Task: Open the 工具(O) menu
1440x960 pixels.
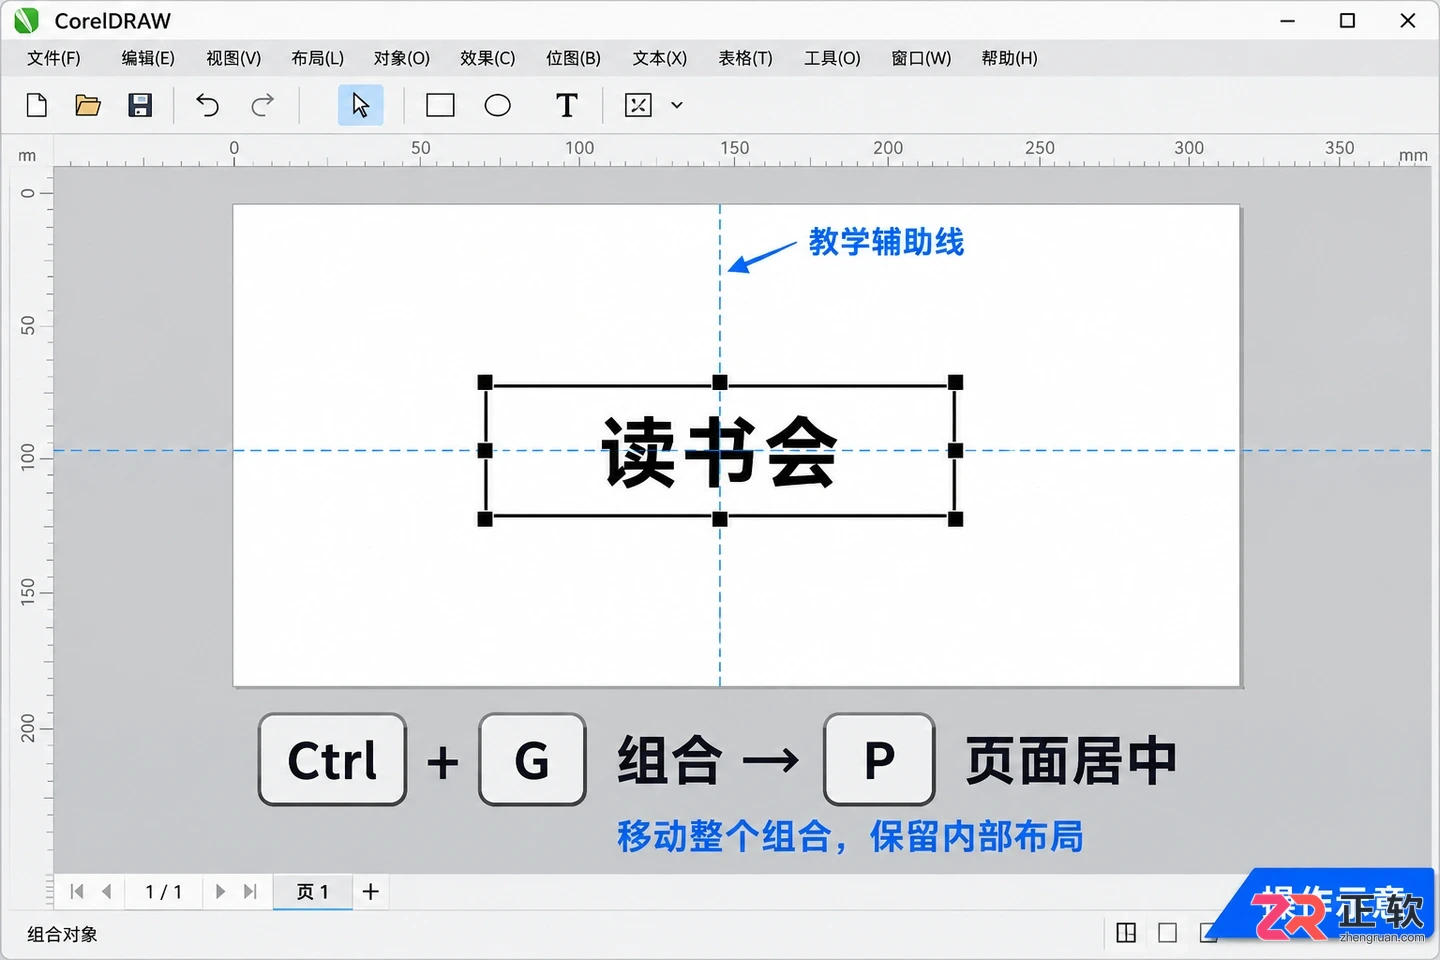Action: 833,58
